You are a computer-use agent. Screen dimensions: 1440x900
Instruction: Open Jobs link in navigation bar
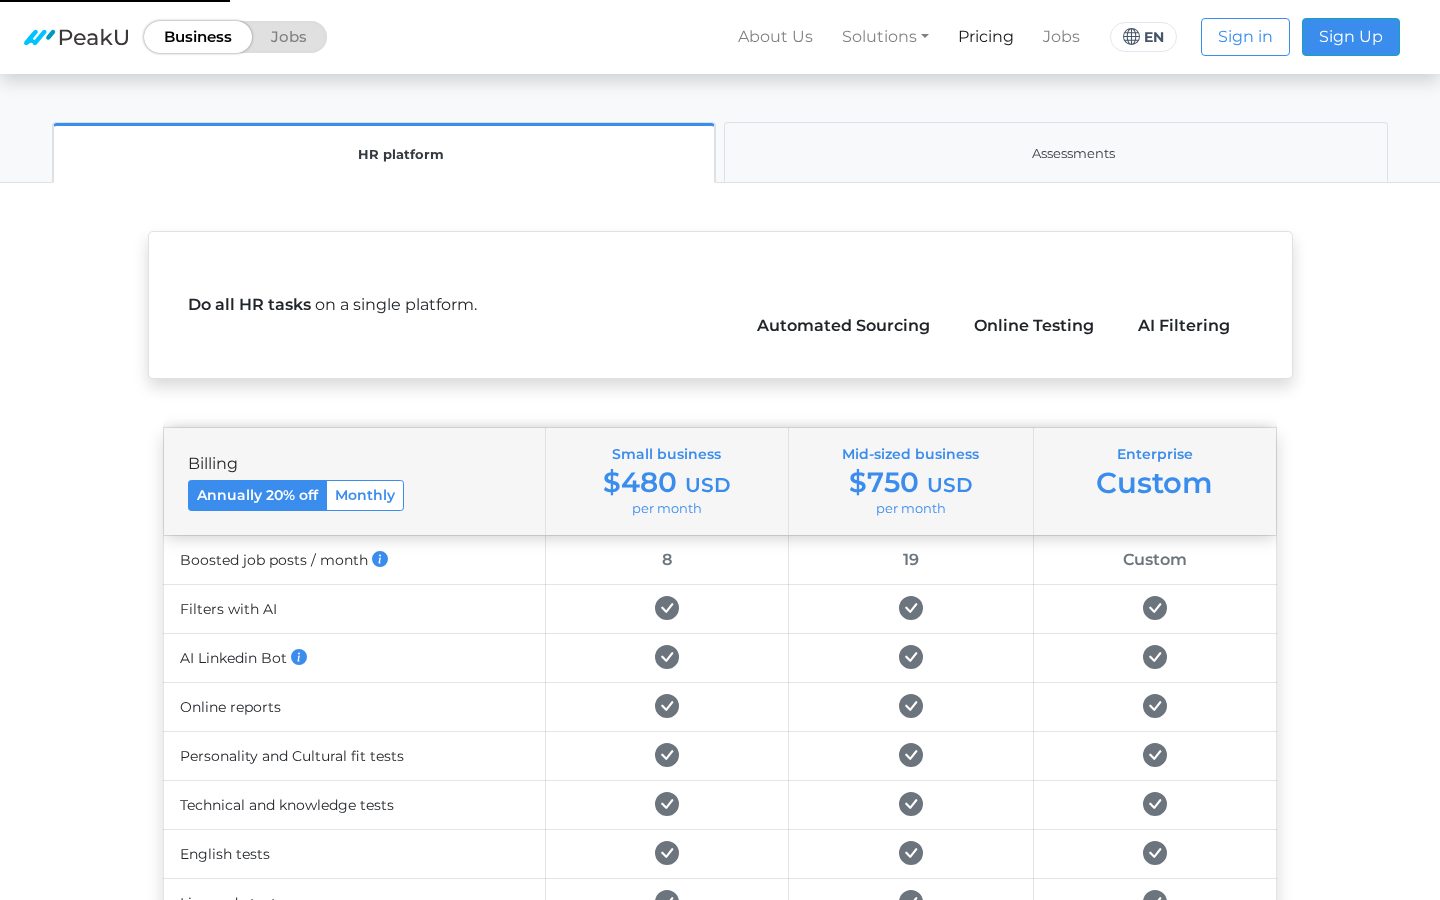point(1061,37)
